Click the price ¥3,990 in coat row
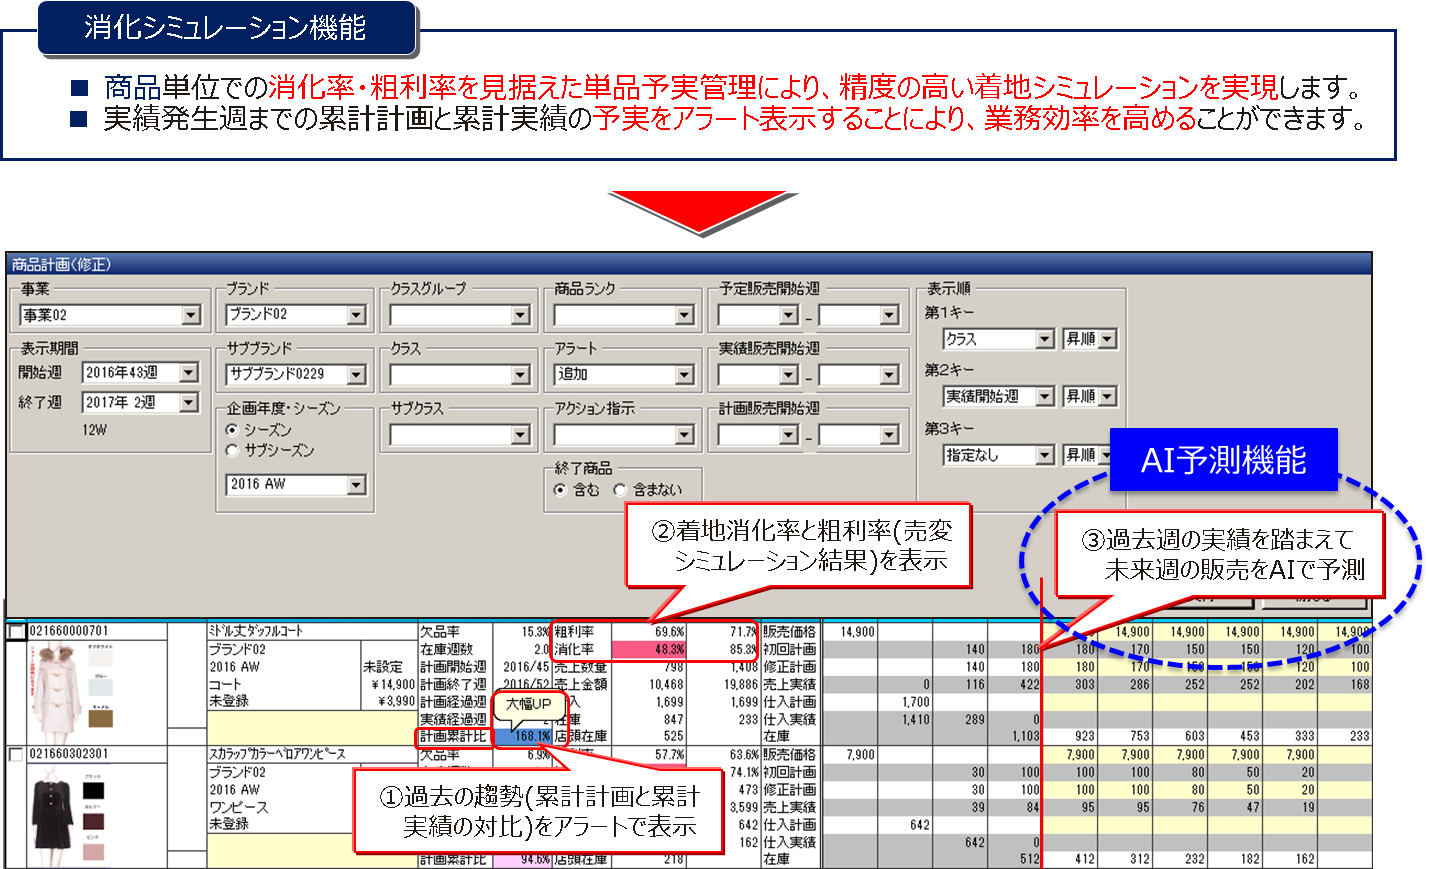Viewport: 1429px width, 869px height. coord(396,702)
